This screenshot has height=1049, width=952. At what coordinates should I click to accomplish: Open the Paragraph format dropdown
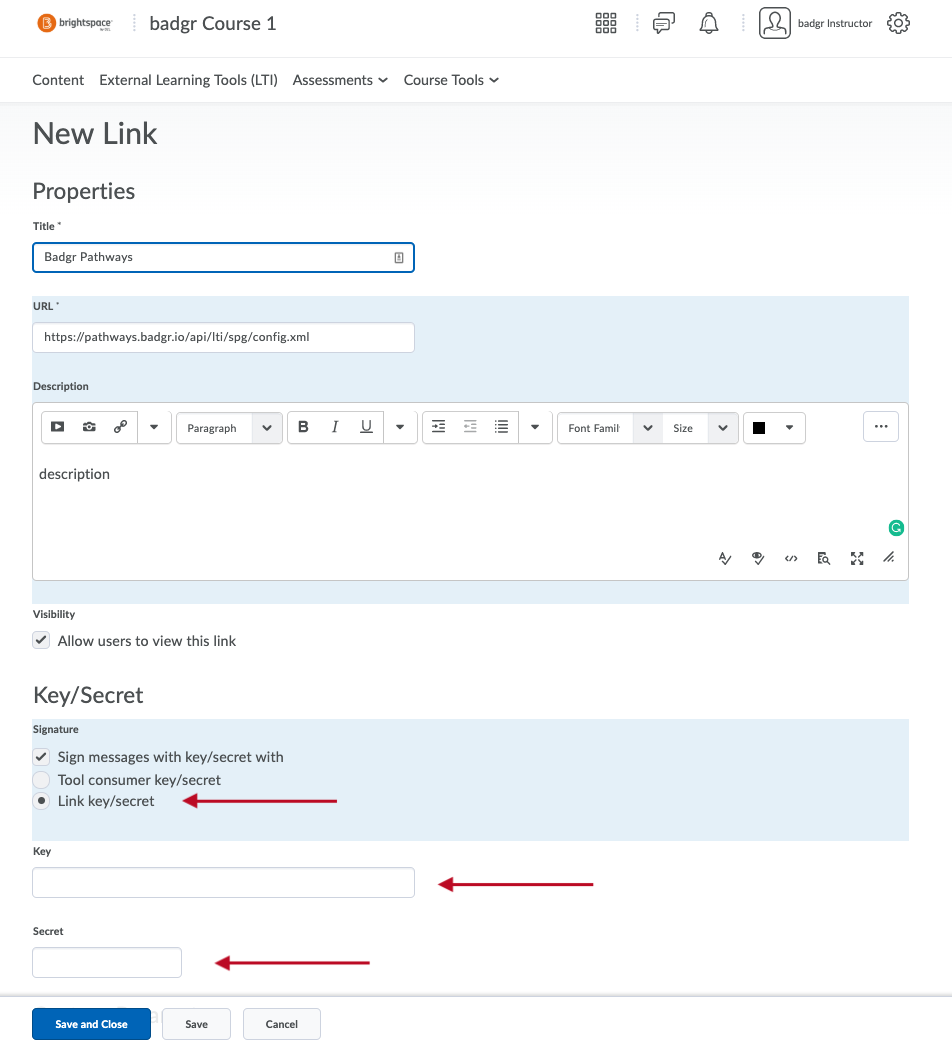click(229, 427)
